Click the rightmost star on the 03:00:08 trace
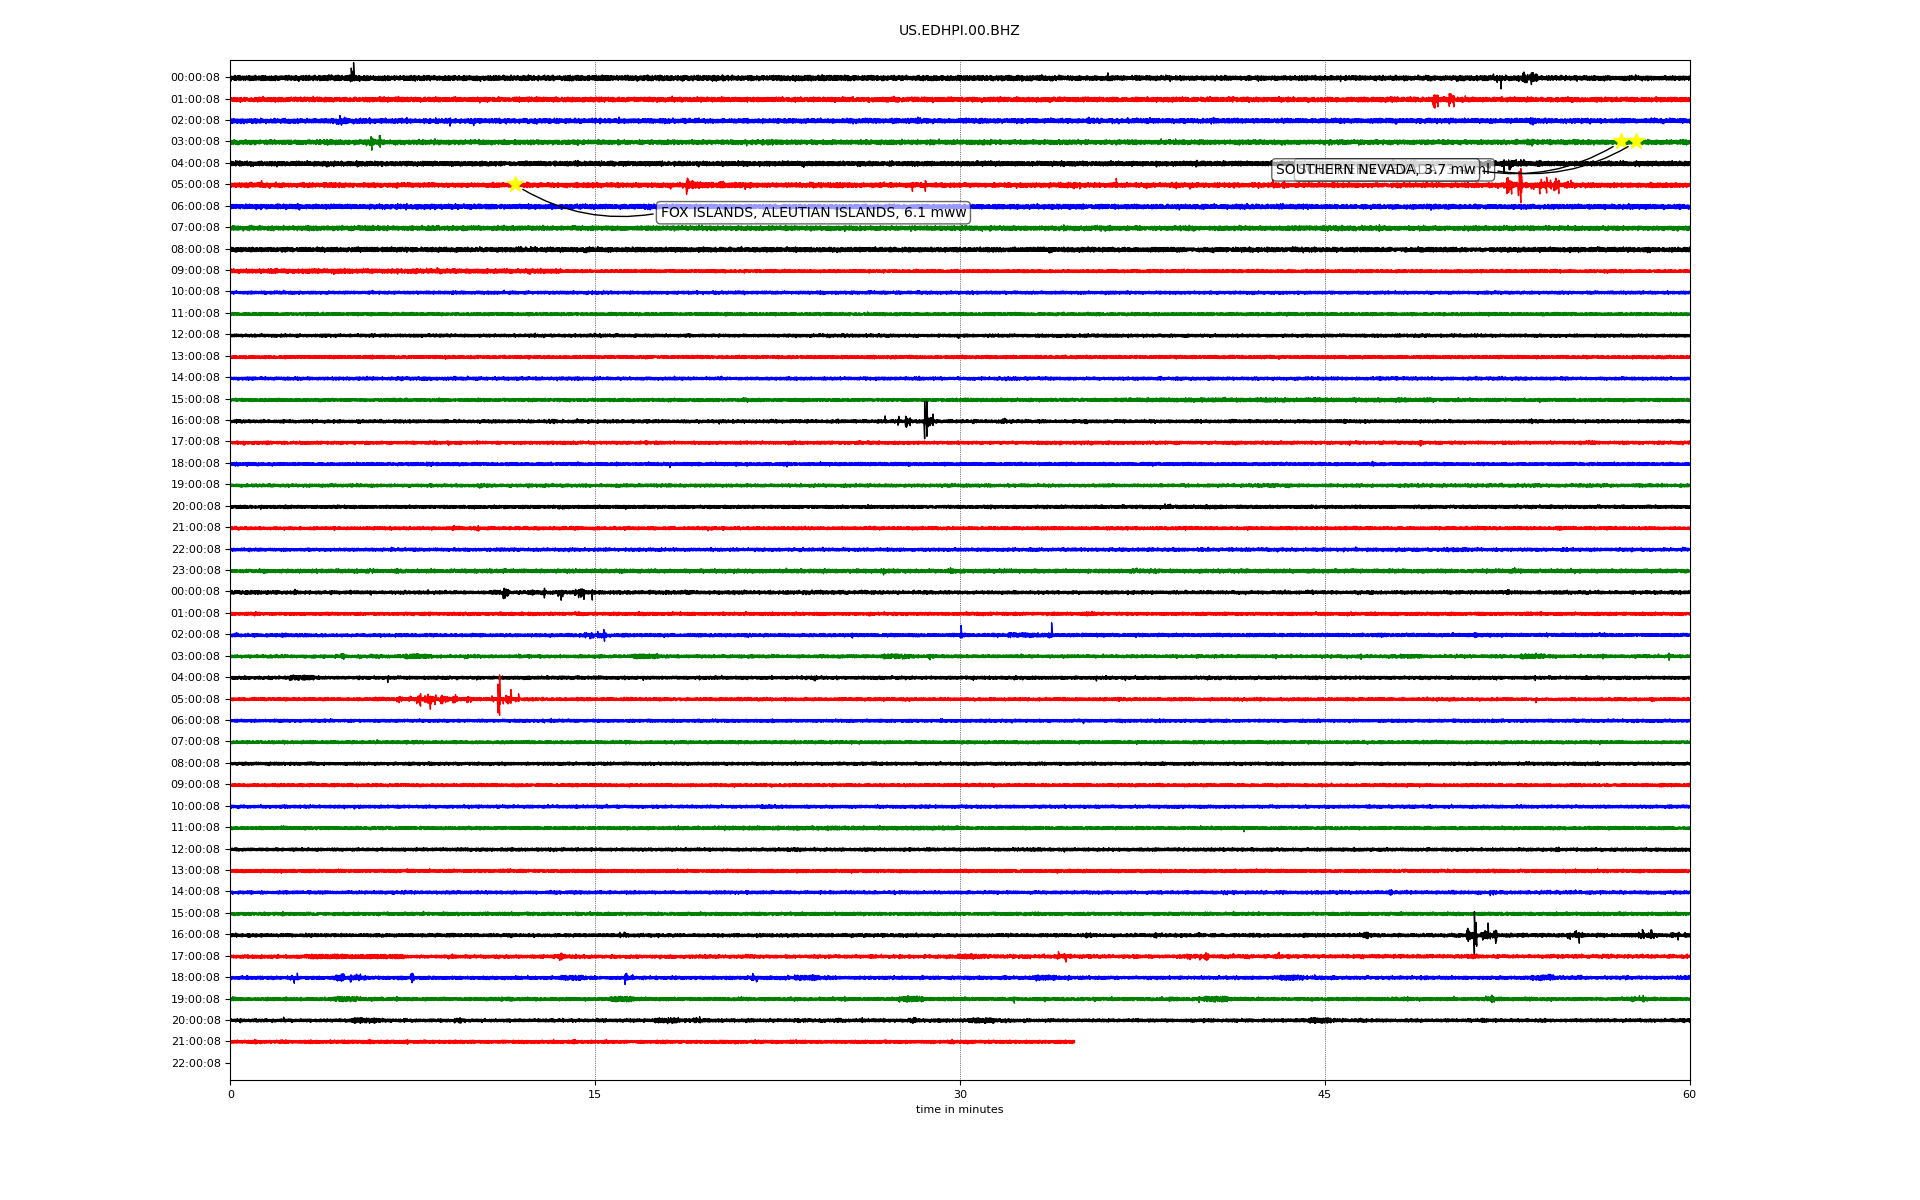 point(1636,141)
